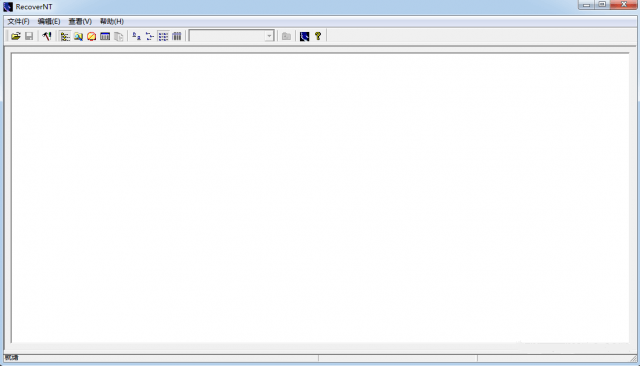Open the hammer tools settings icon
This screenshot has width=640, height=366.
click(x=47, y=36)
